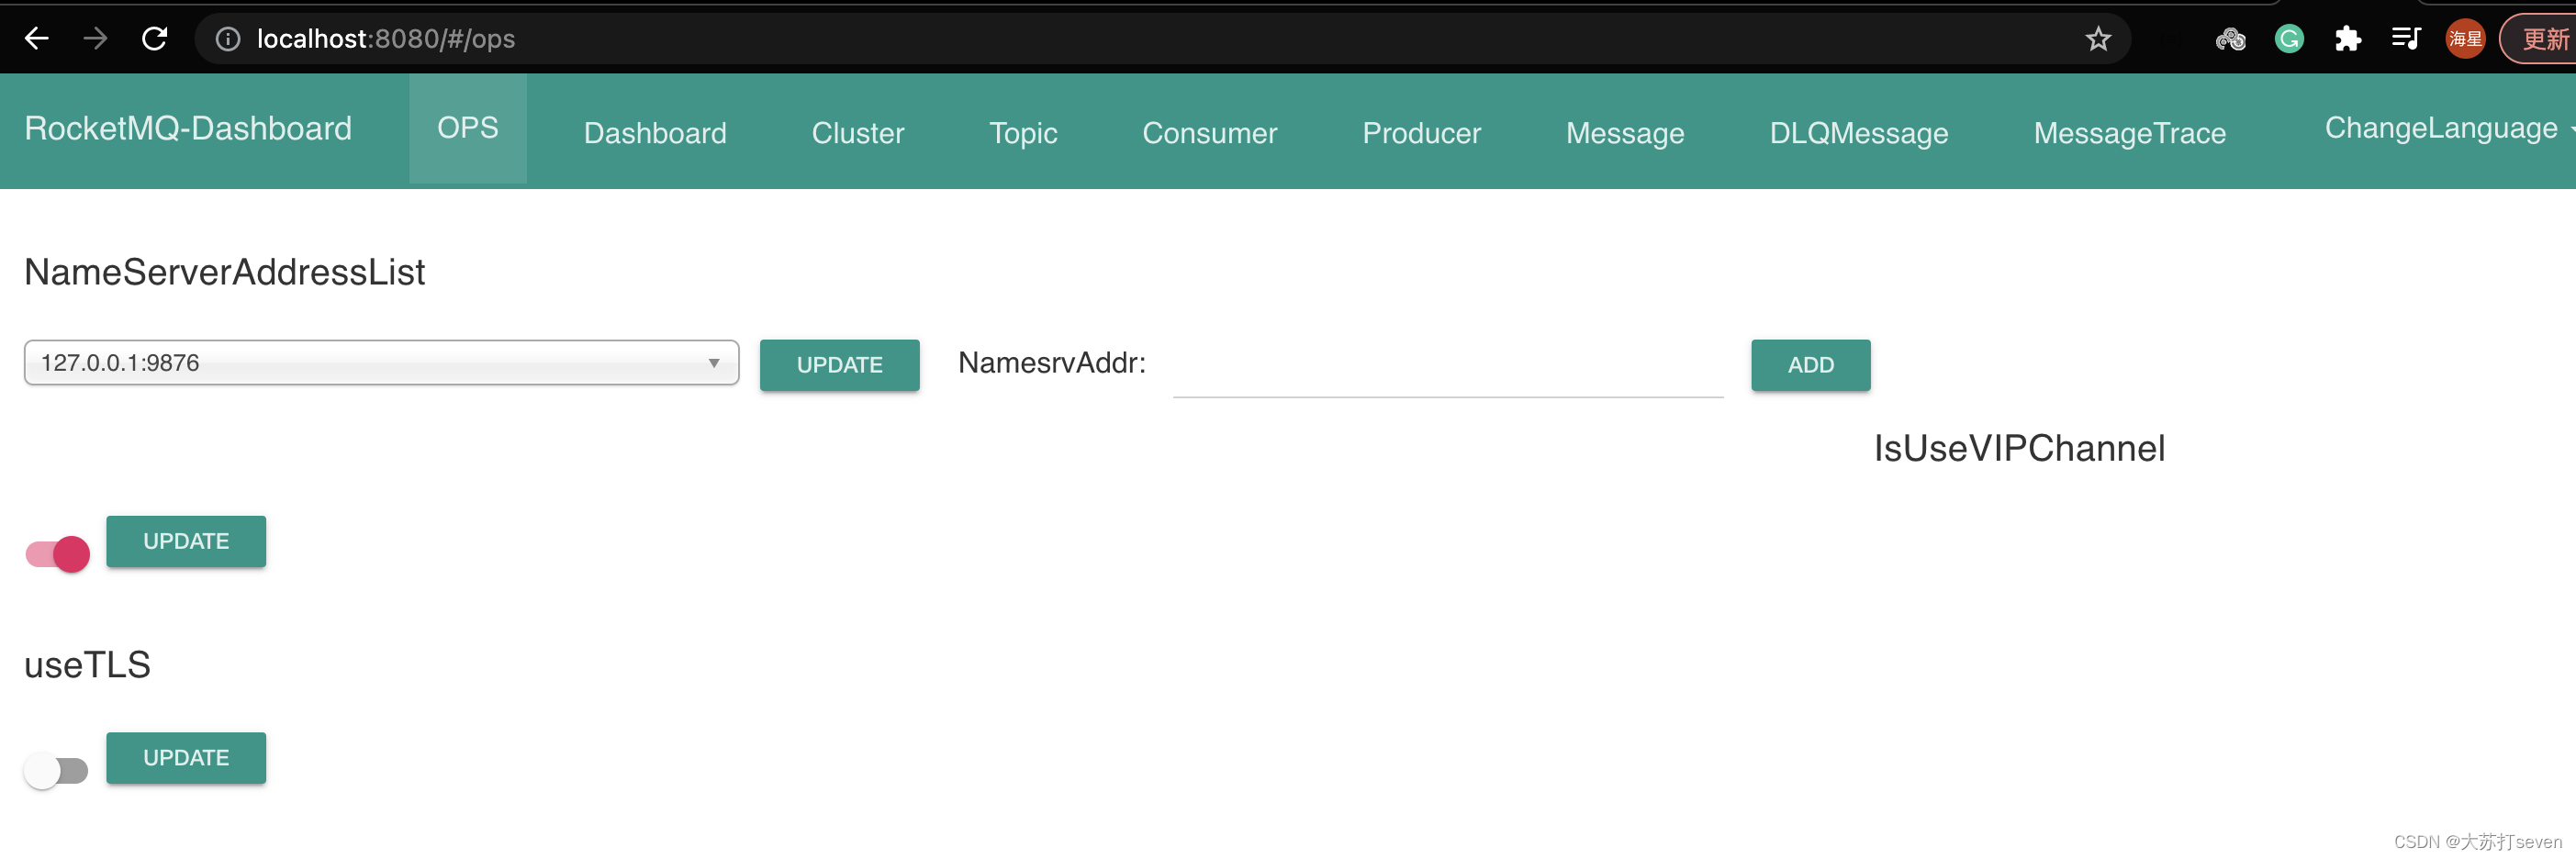Focus the NamesrvAddr input field
This screenshot has height=859, width=2576.
pyautogui.click(x=1447, y=368)
